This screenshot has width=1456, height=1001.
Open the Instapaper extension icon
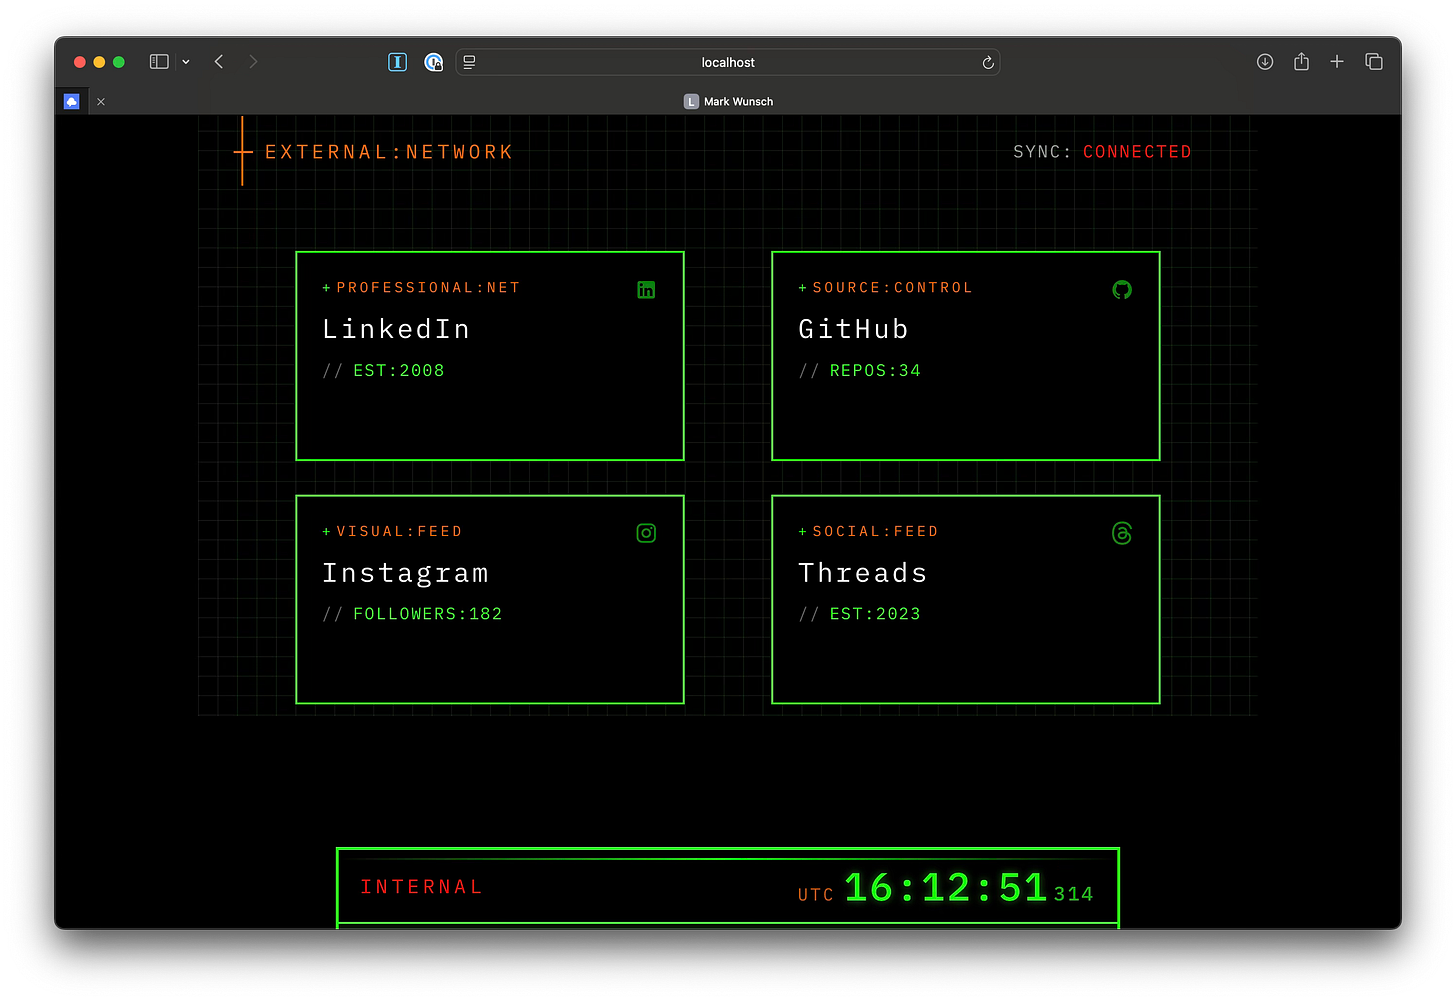(397, 62)
